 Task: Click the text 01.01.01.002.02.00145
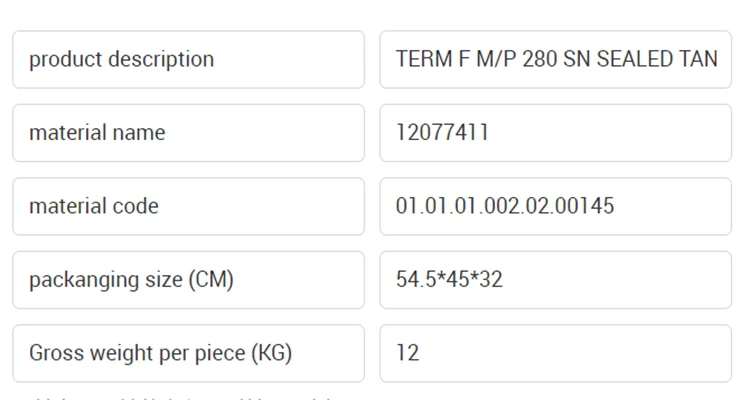pyautogui.click(x=505, y=206)
